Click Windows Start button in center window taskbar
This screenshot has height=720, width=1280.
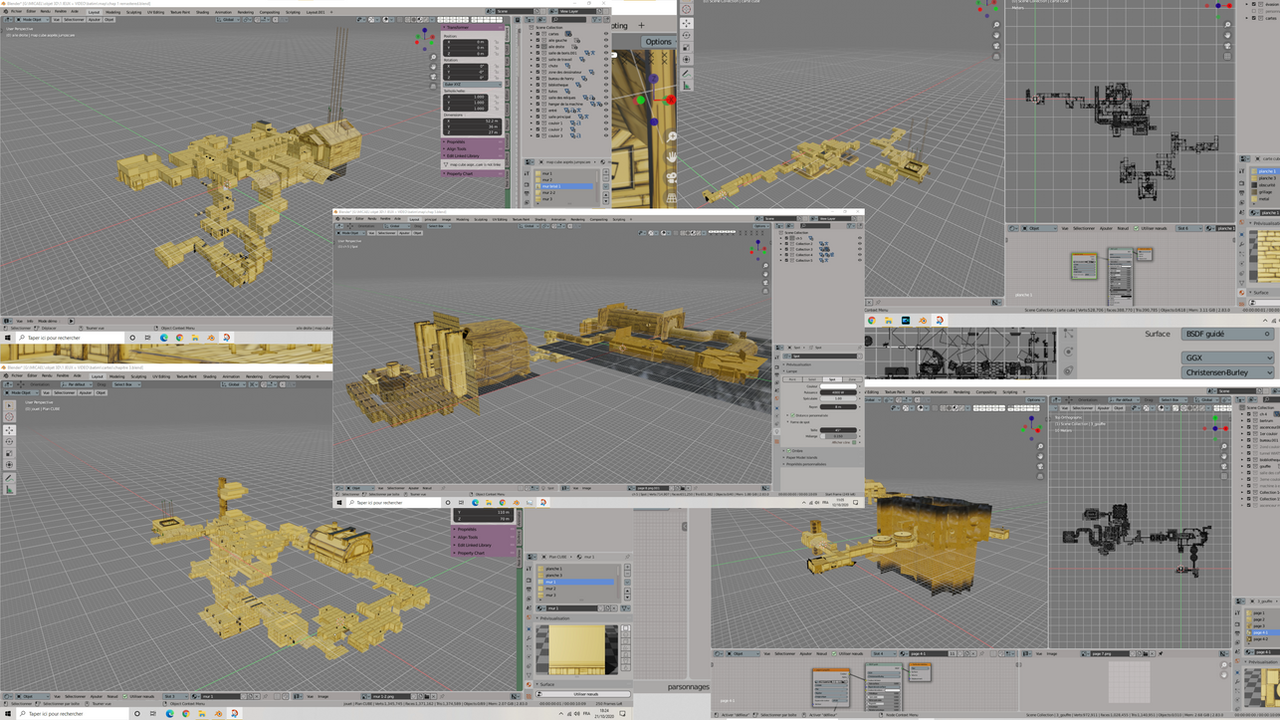click(339, 503)
